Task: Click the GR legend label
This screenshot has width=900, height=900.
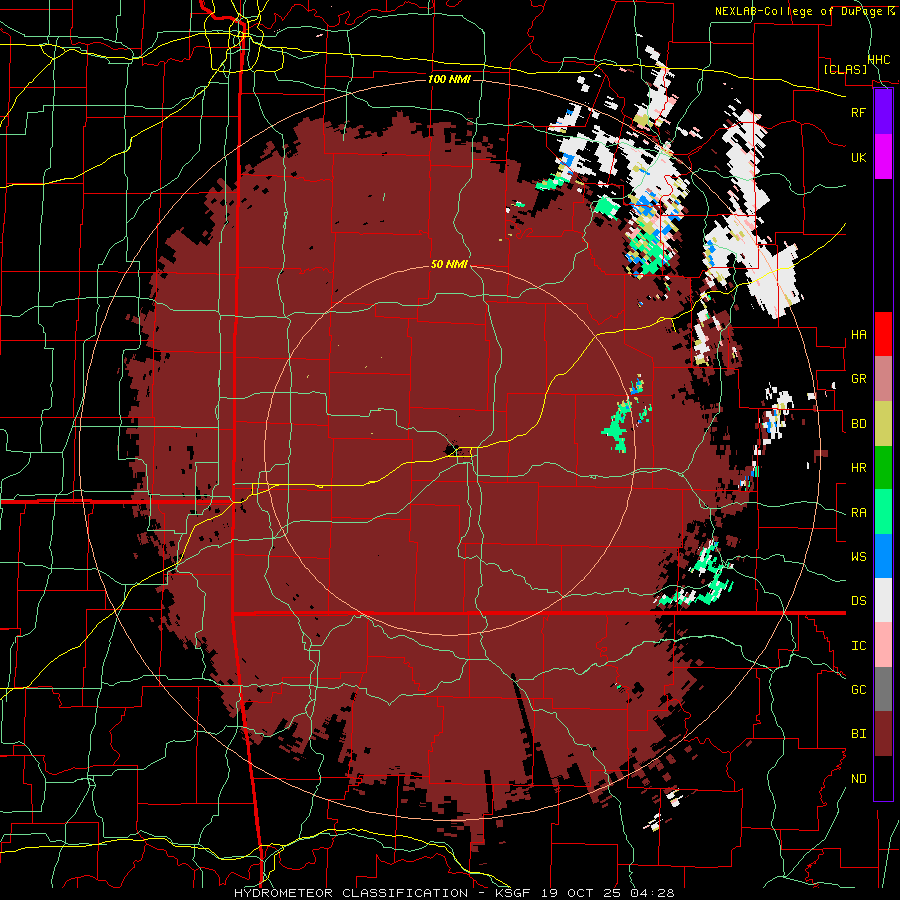Action: pyautogui.click(x=858, y=379)
